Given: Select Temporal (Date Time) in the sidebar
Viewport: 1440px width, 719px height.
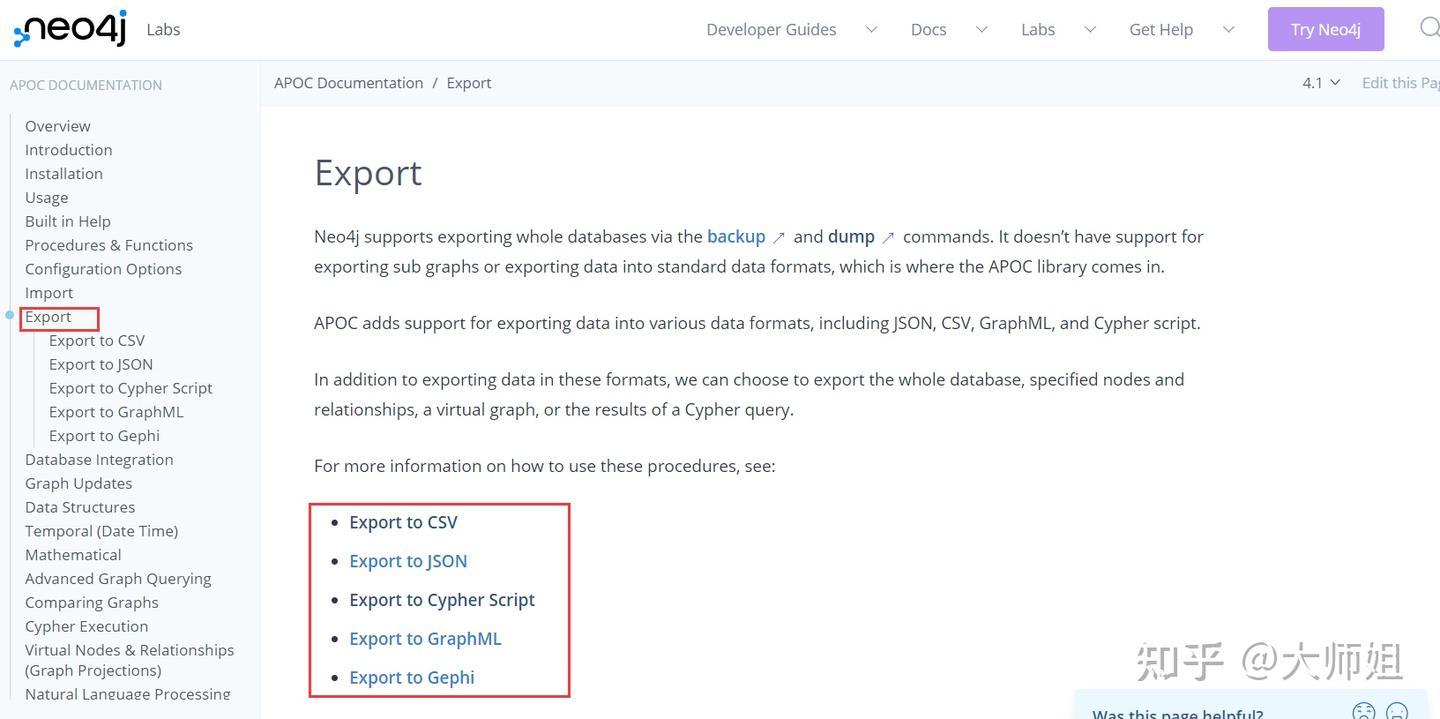Looking at the screenshot, I should click(x=101, y=530).
